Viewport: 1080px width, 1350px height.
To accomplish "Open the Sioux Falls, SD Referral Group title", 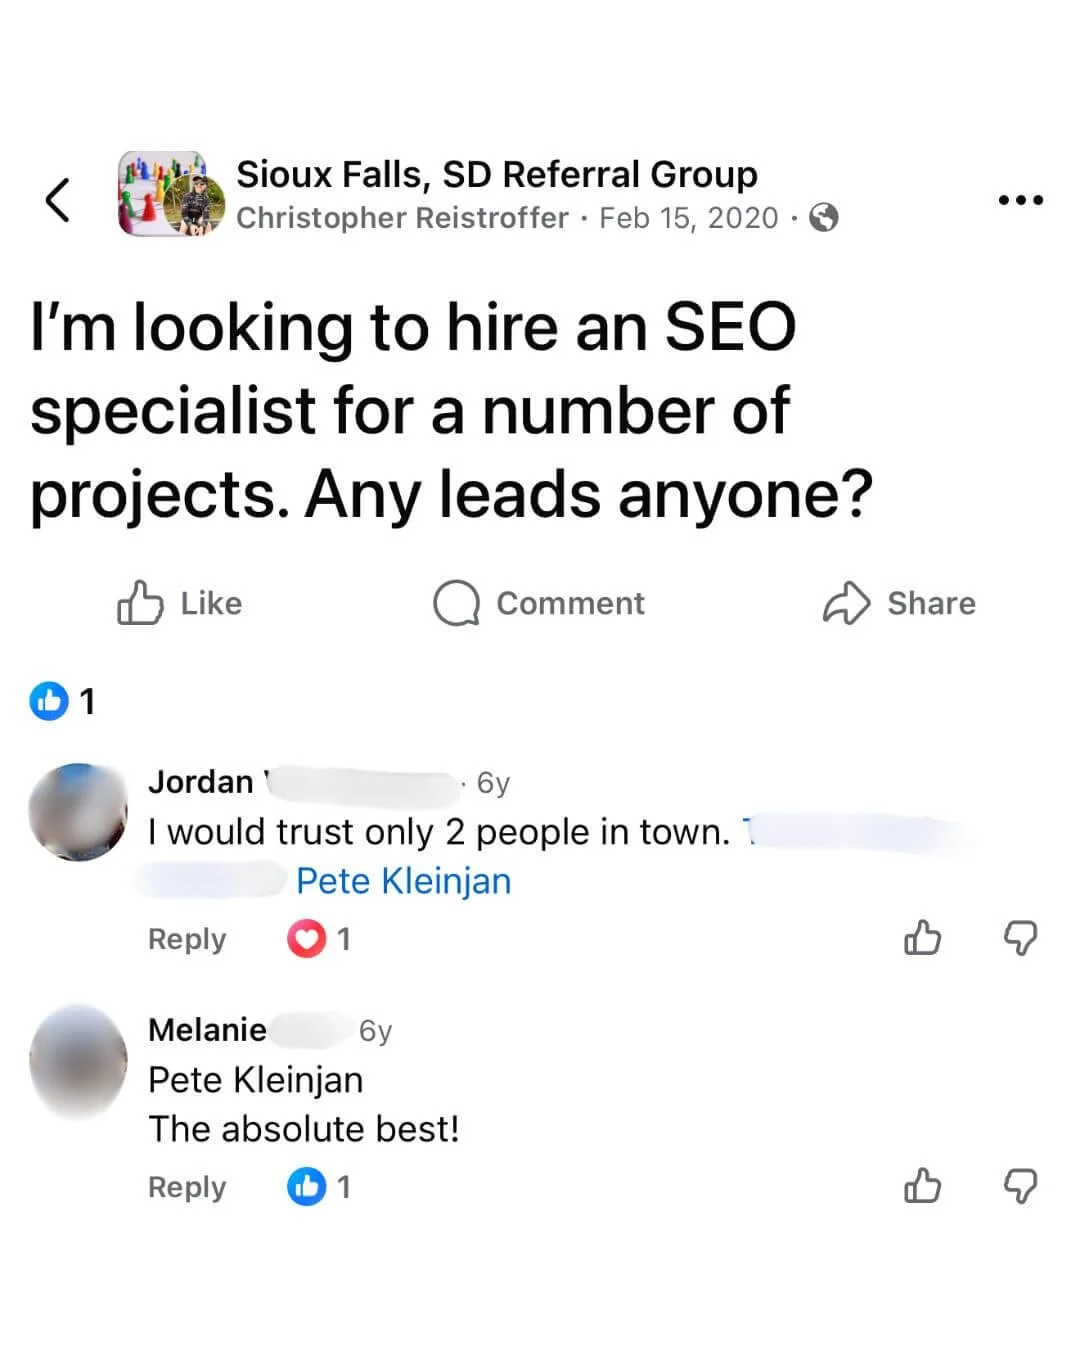I will [x=497, y=174].
